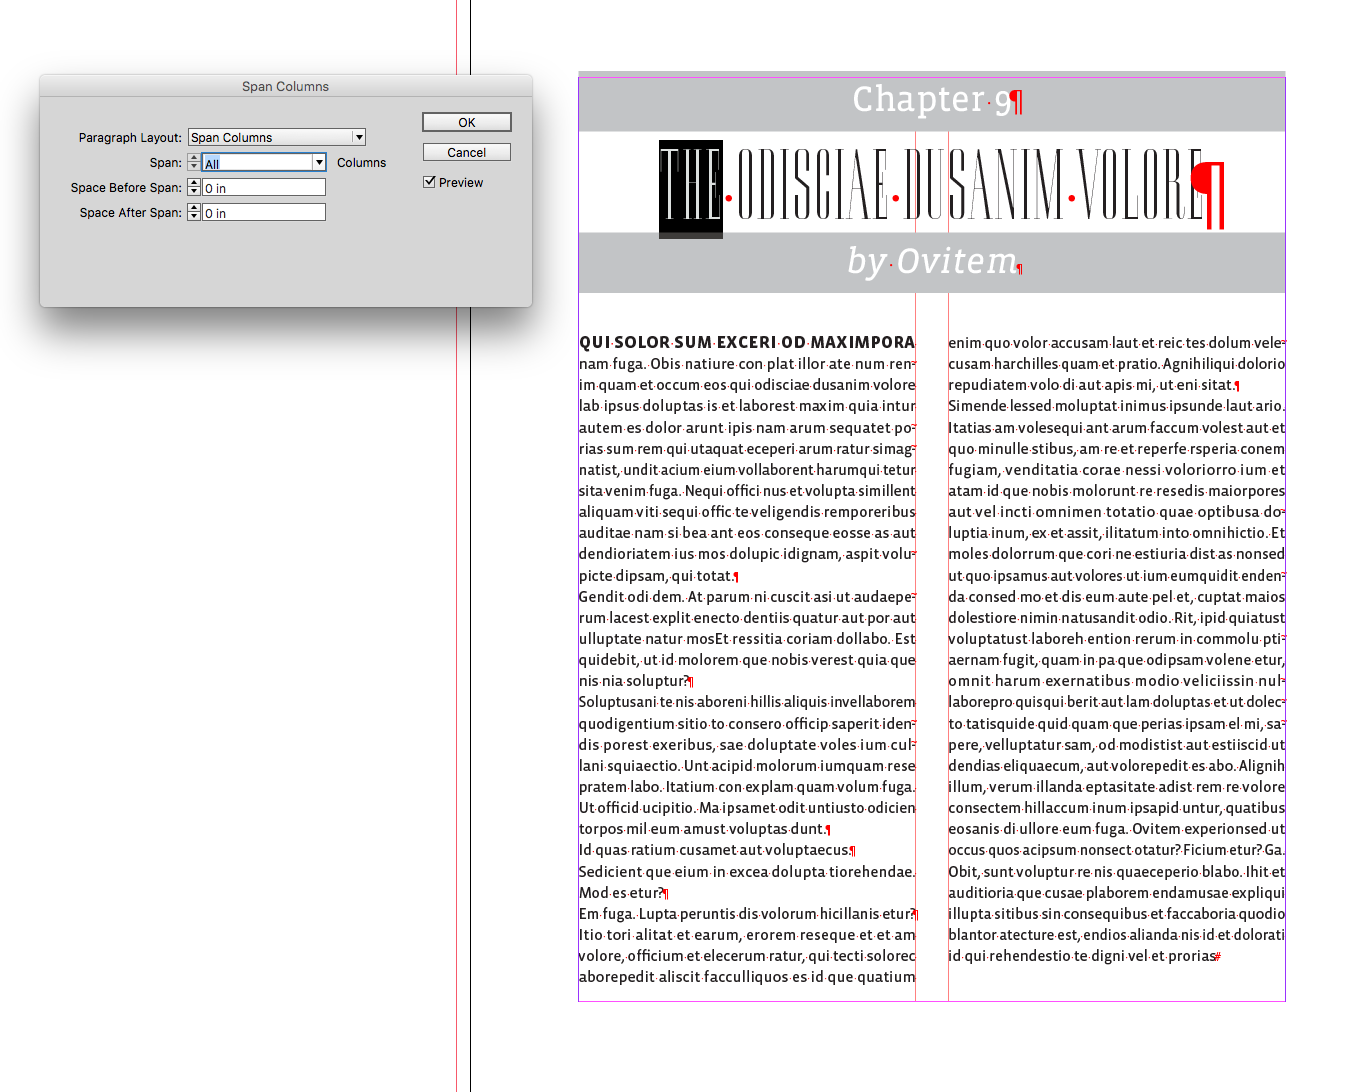This screenshot has width=1354, height=1092.
Task: Click the Span field stepper arrows
Action: (194, 162)
